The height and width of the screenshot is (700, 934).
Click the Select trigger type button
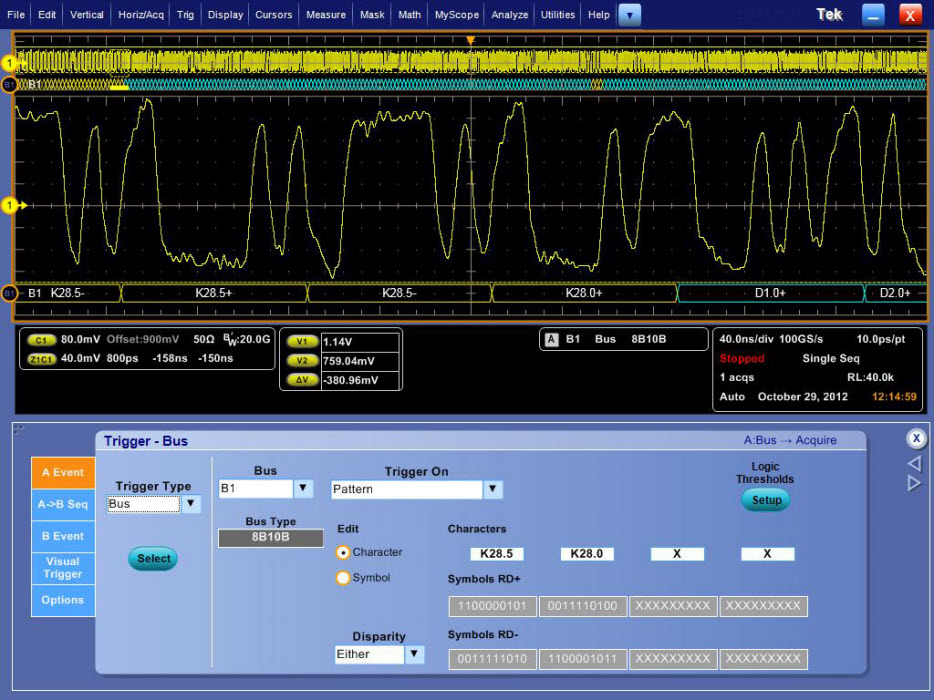pos(153,559)
